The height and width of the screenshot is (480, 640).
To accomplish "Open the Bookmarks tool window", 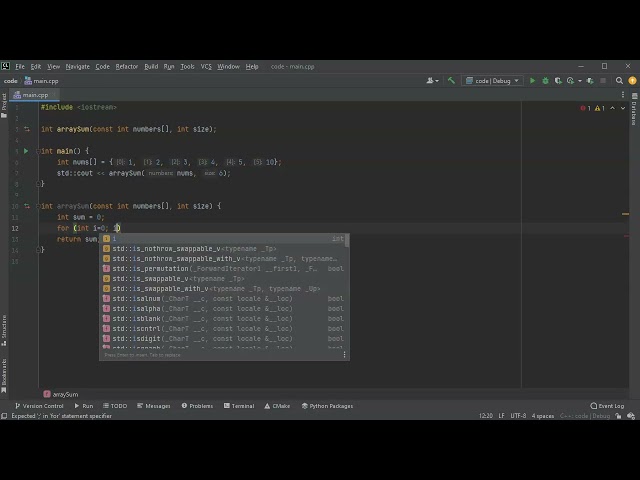I will (4, 376).
